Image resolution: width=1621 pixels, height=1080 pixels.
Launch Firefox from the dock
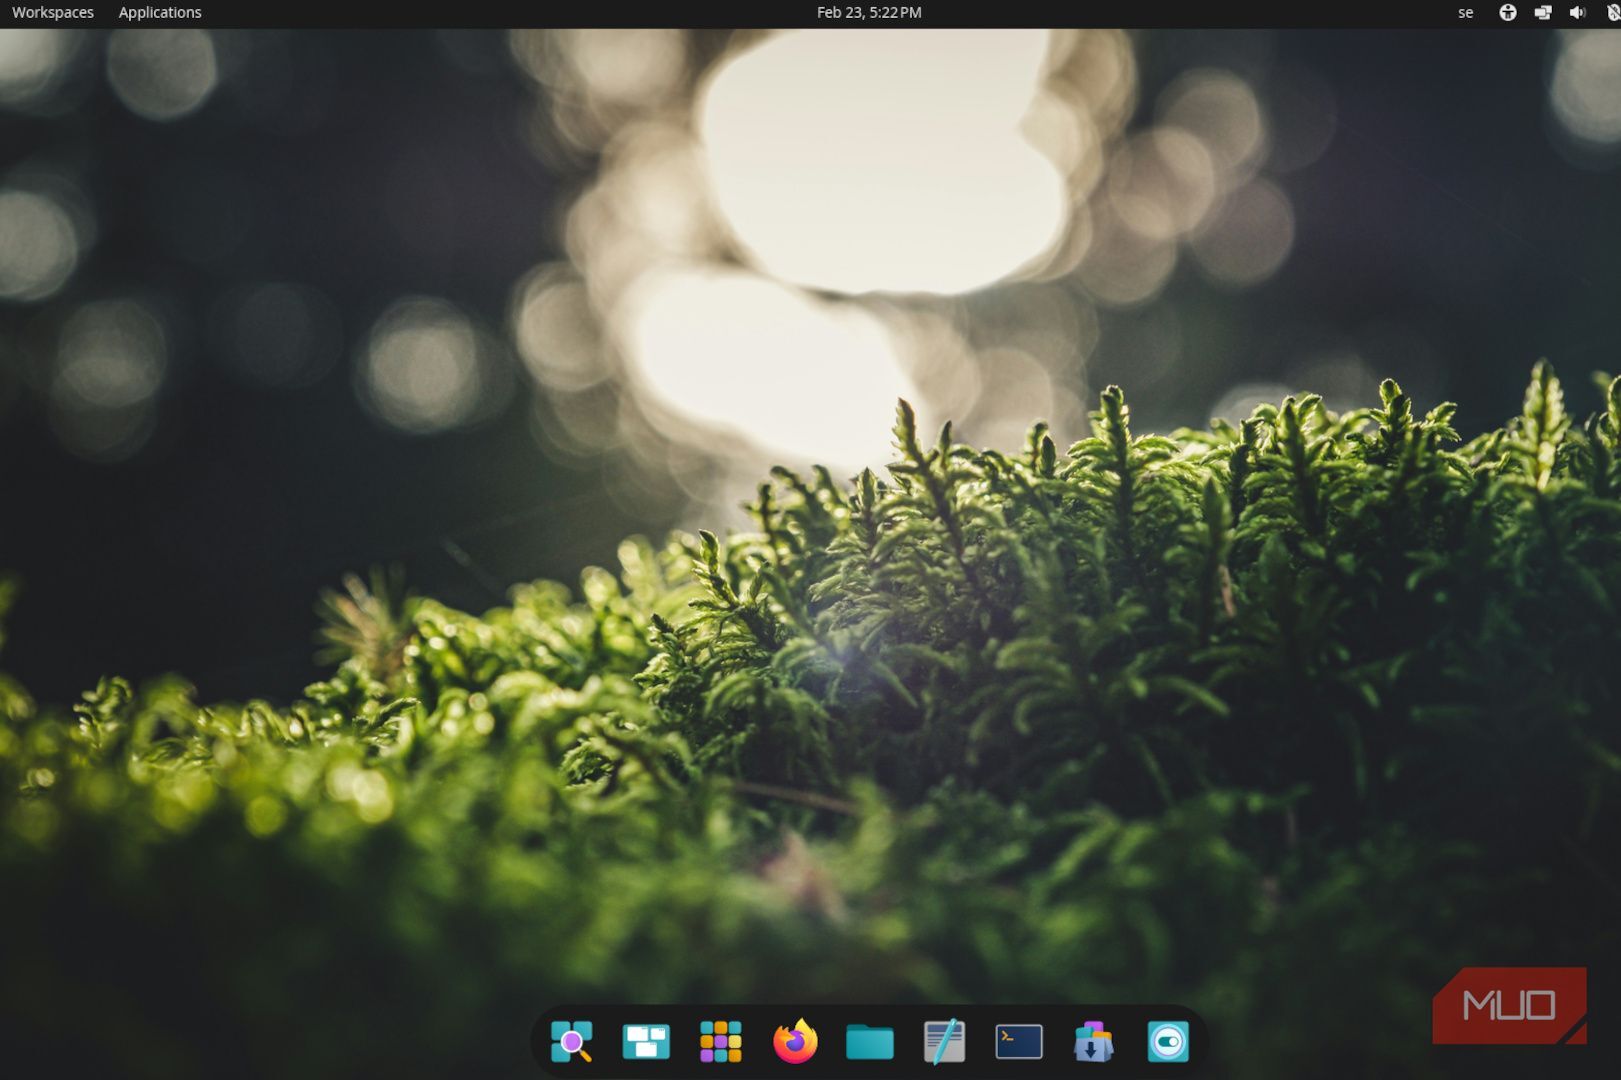(x=795, y=1042)
